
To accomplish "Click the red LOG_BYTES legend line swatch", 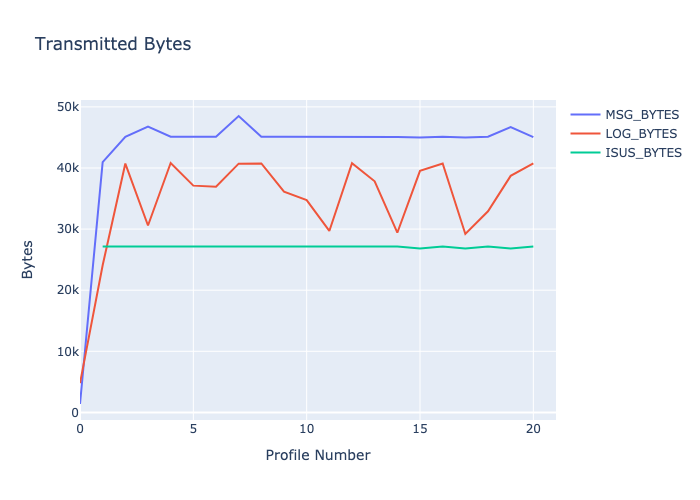I will click(585, 133).
